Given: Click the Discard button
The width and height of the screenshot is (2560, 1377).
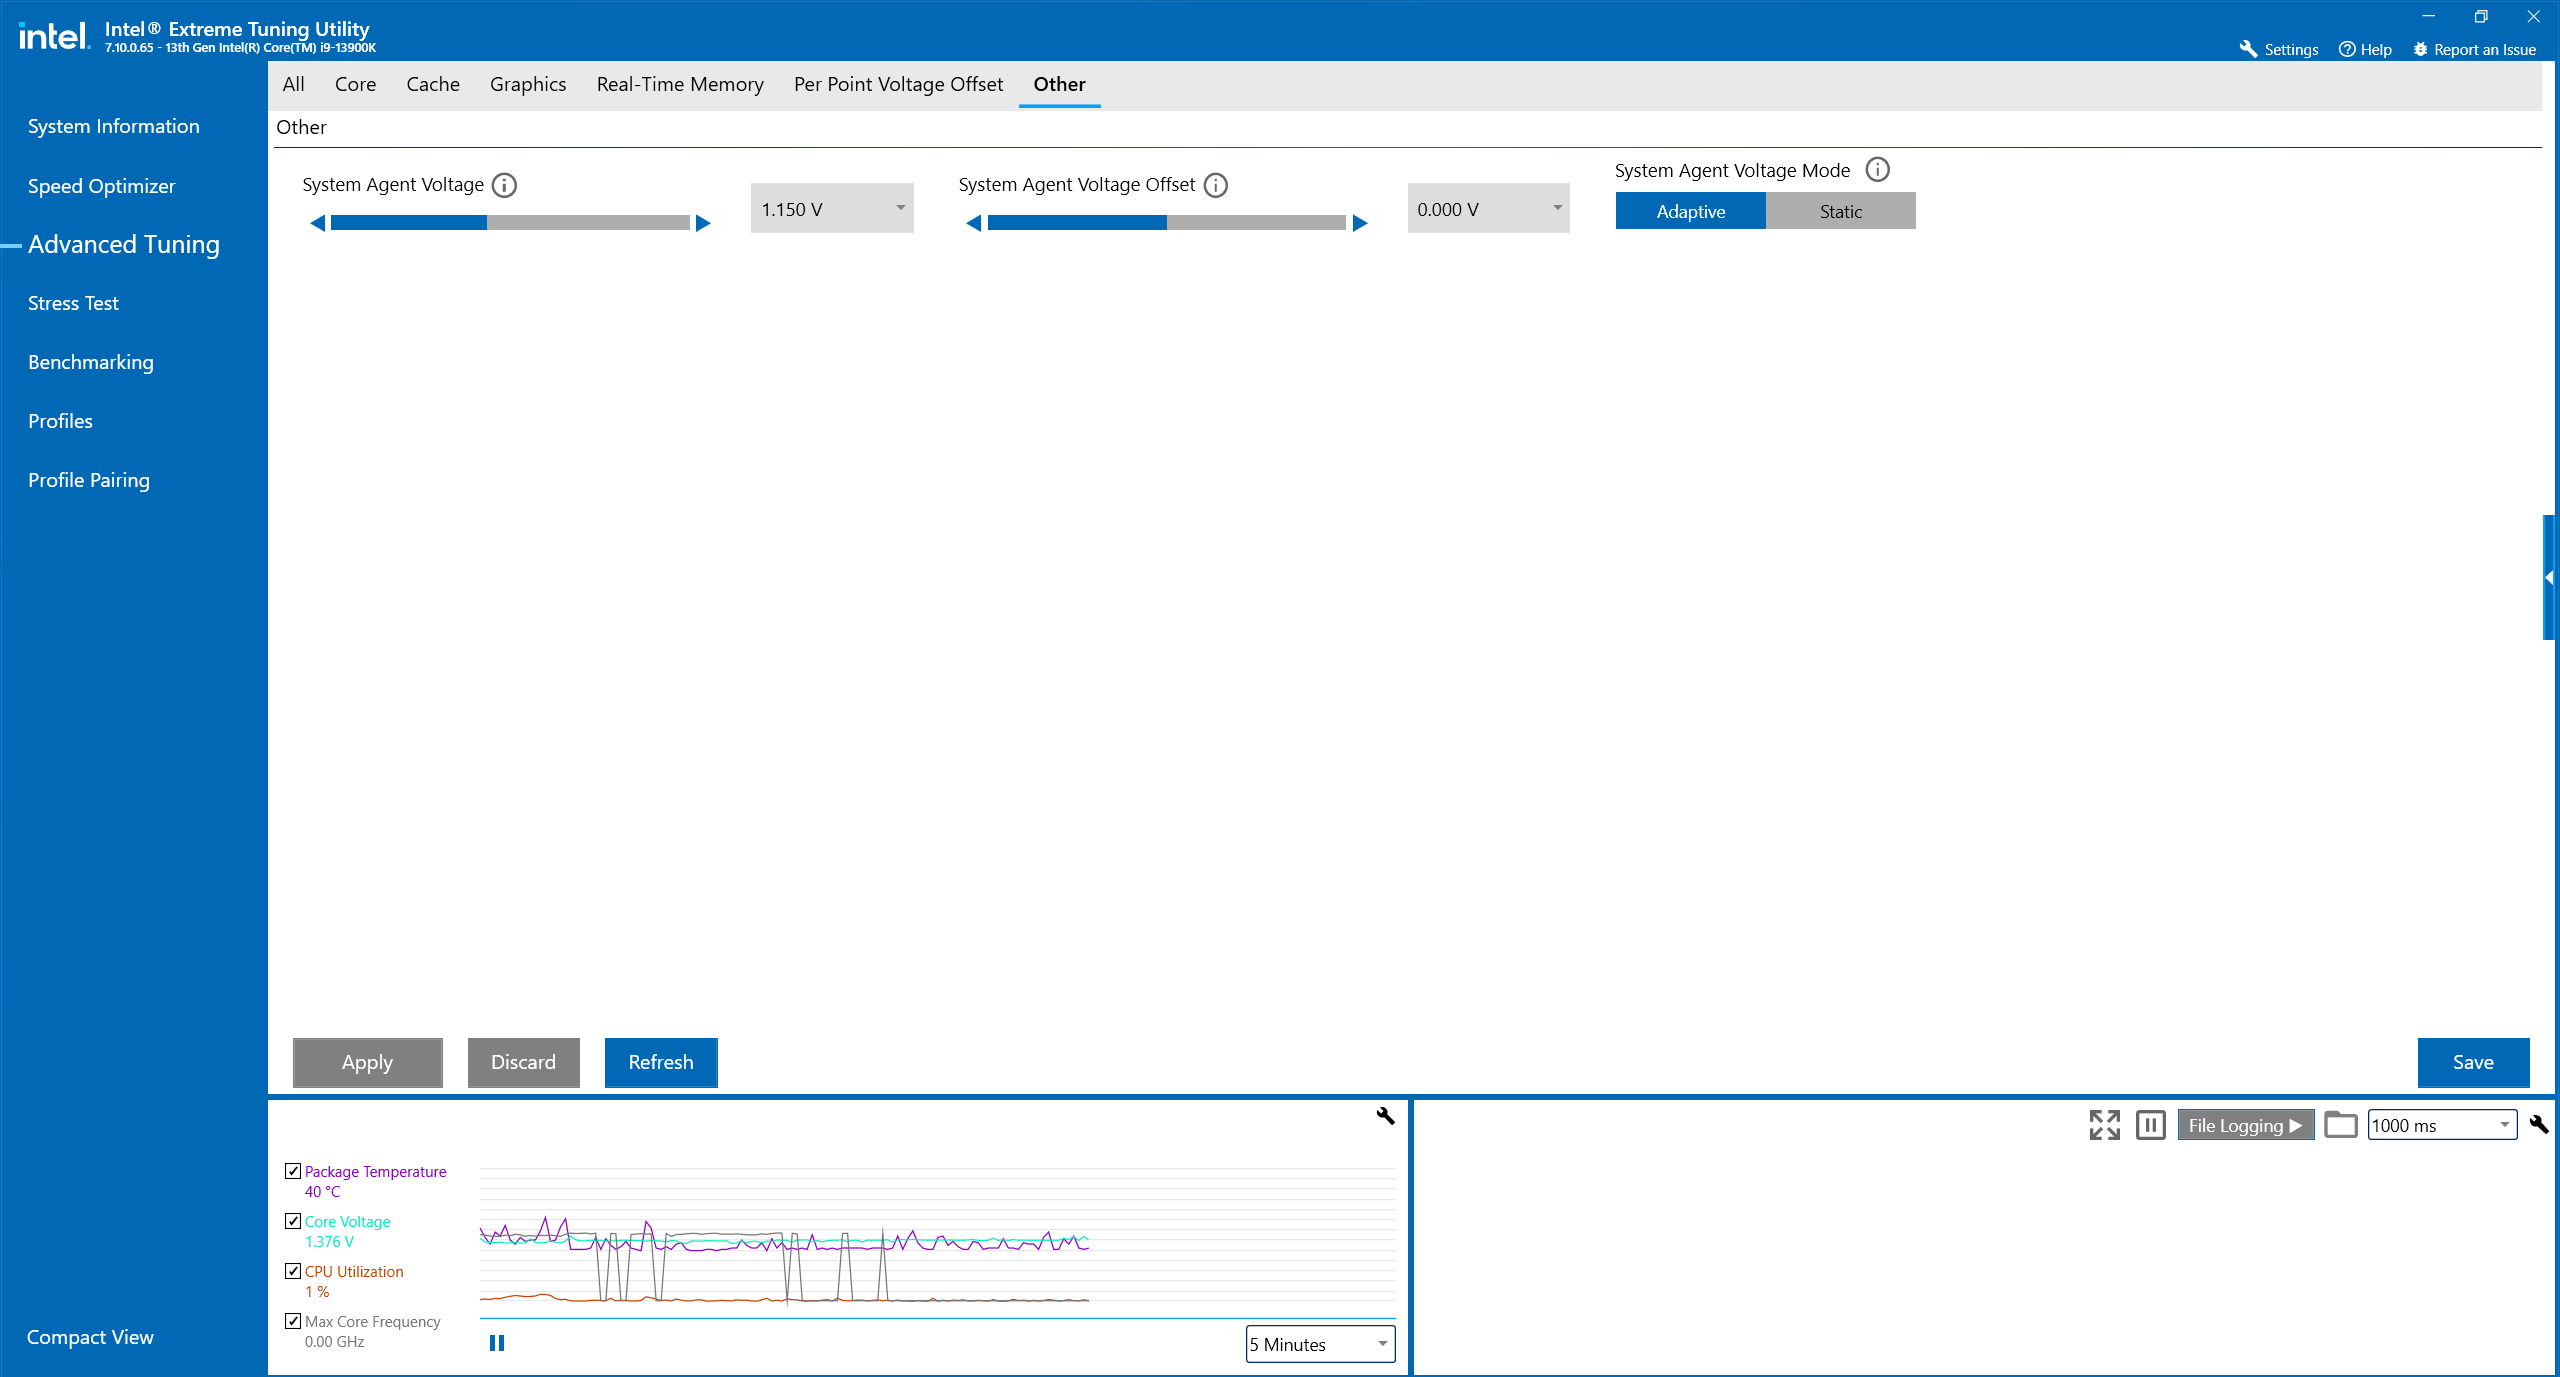Looking at the screenshot, I should pyautogui.click(x=524, y=1062).
